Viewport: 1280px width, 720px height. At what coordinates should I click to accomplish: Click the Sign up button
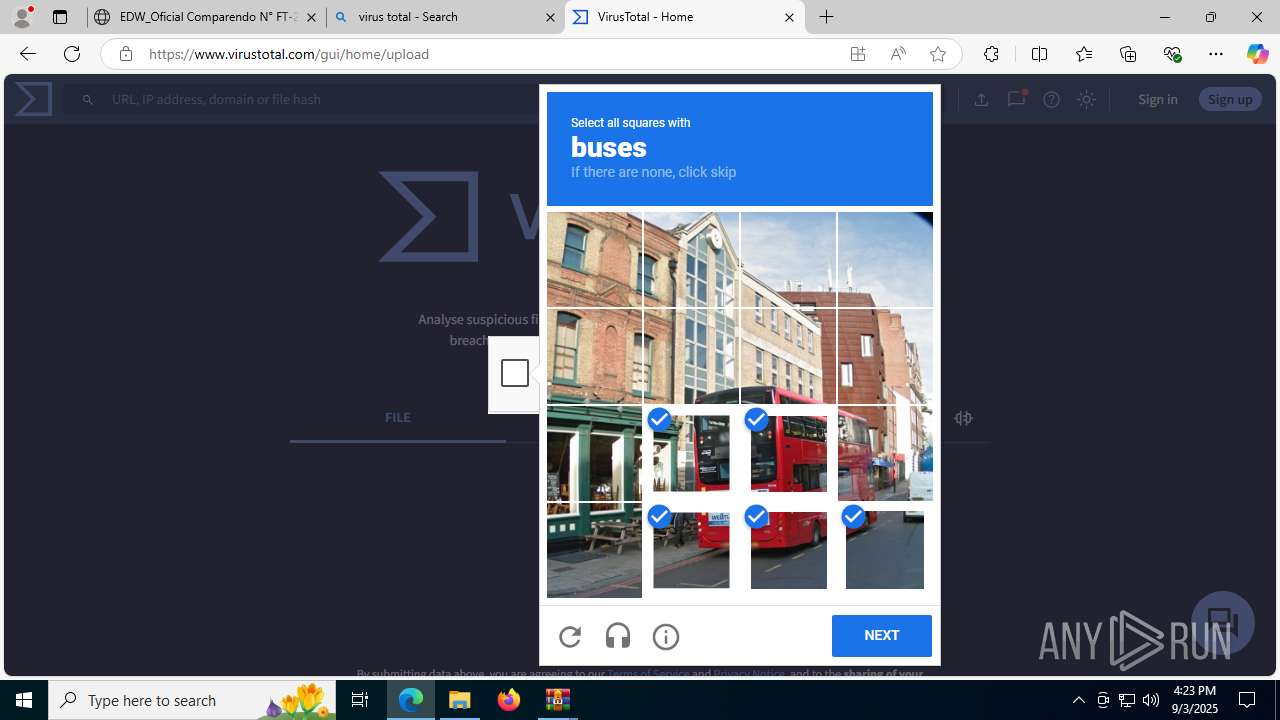click(1230, 99)
